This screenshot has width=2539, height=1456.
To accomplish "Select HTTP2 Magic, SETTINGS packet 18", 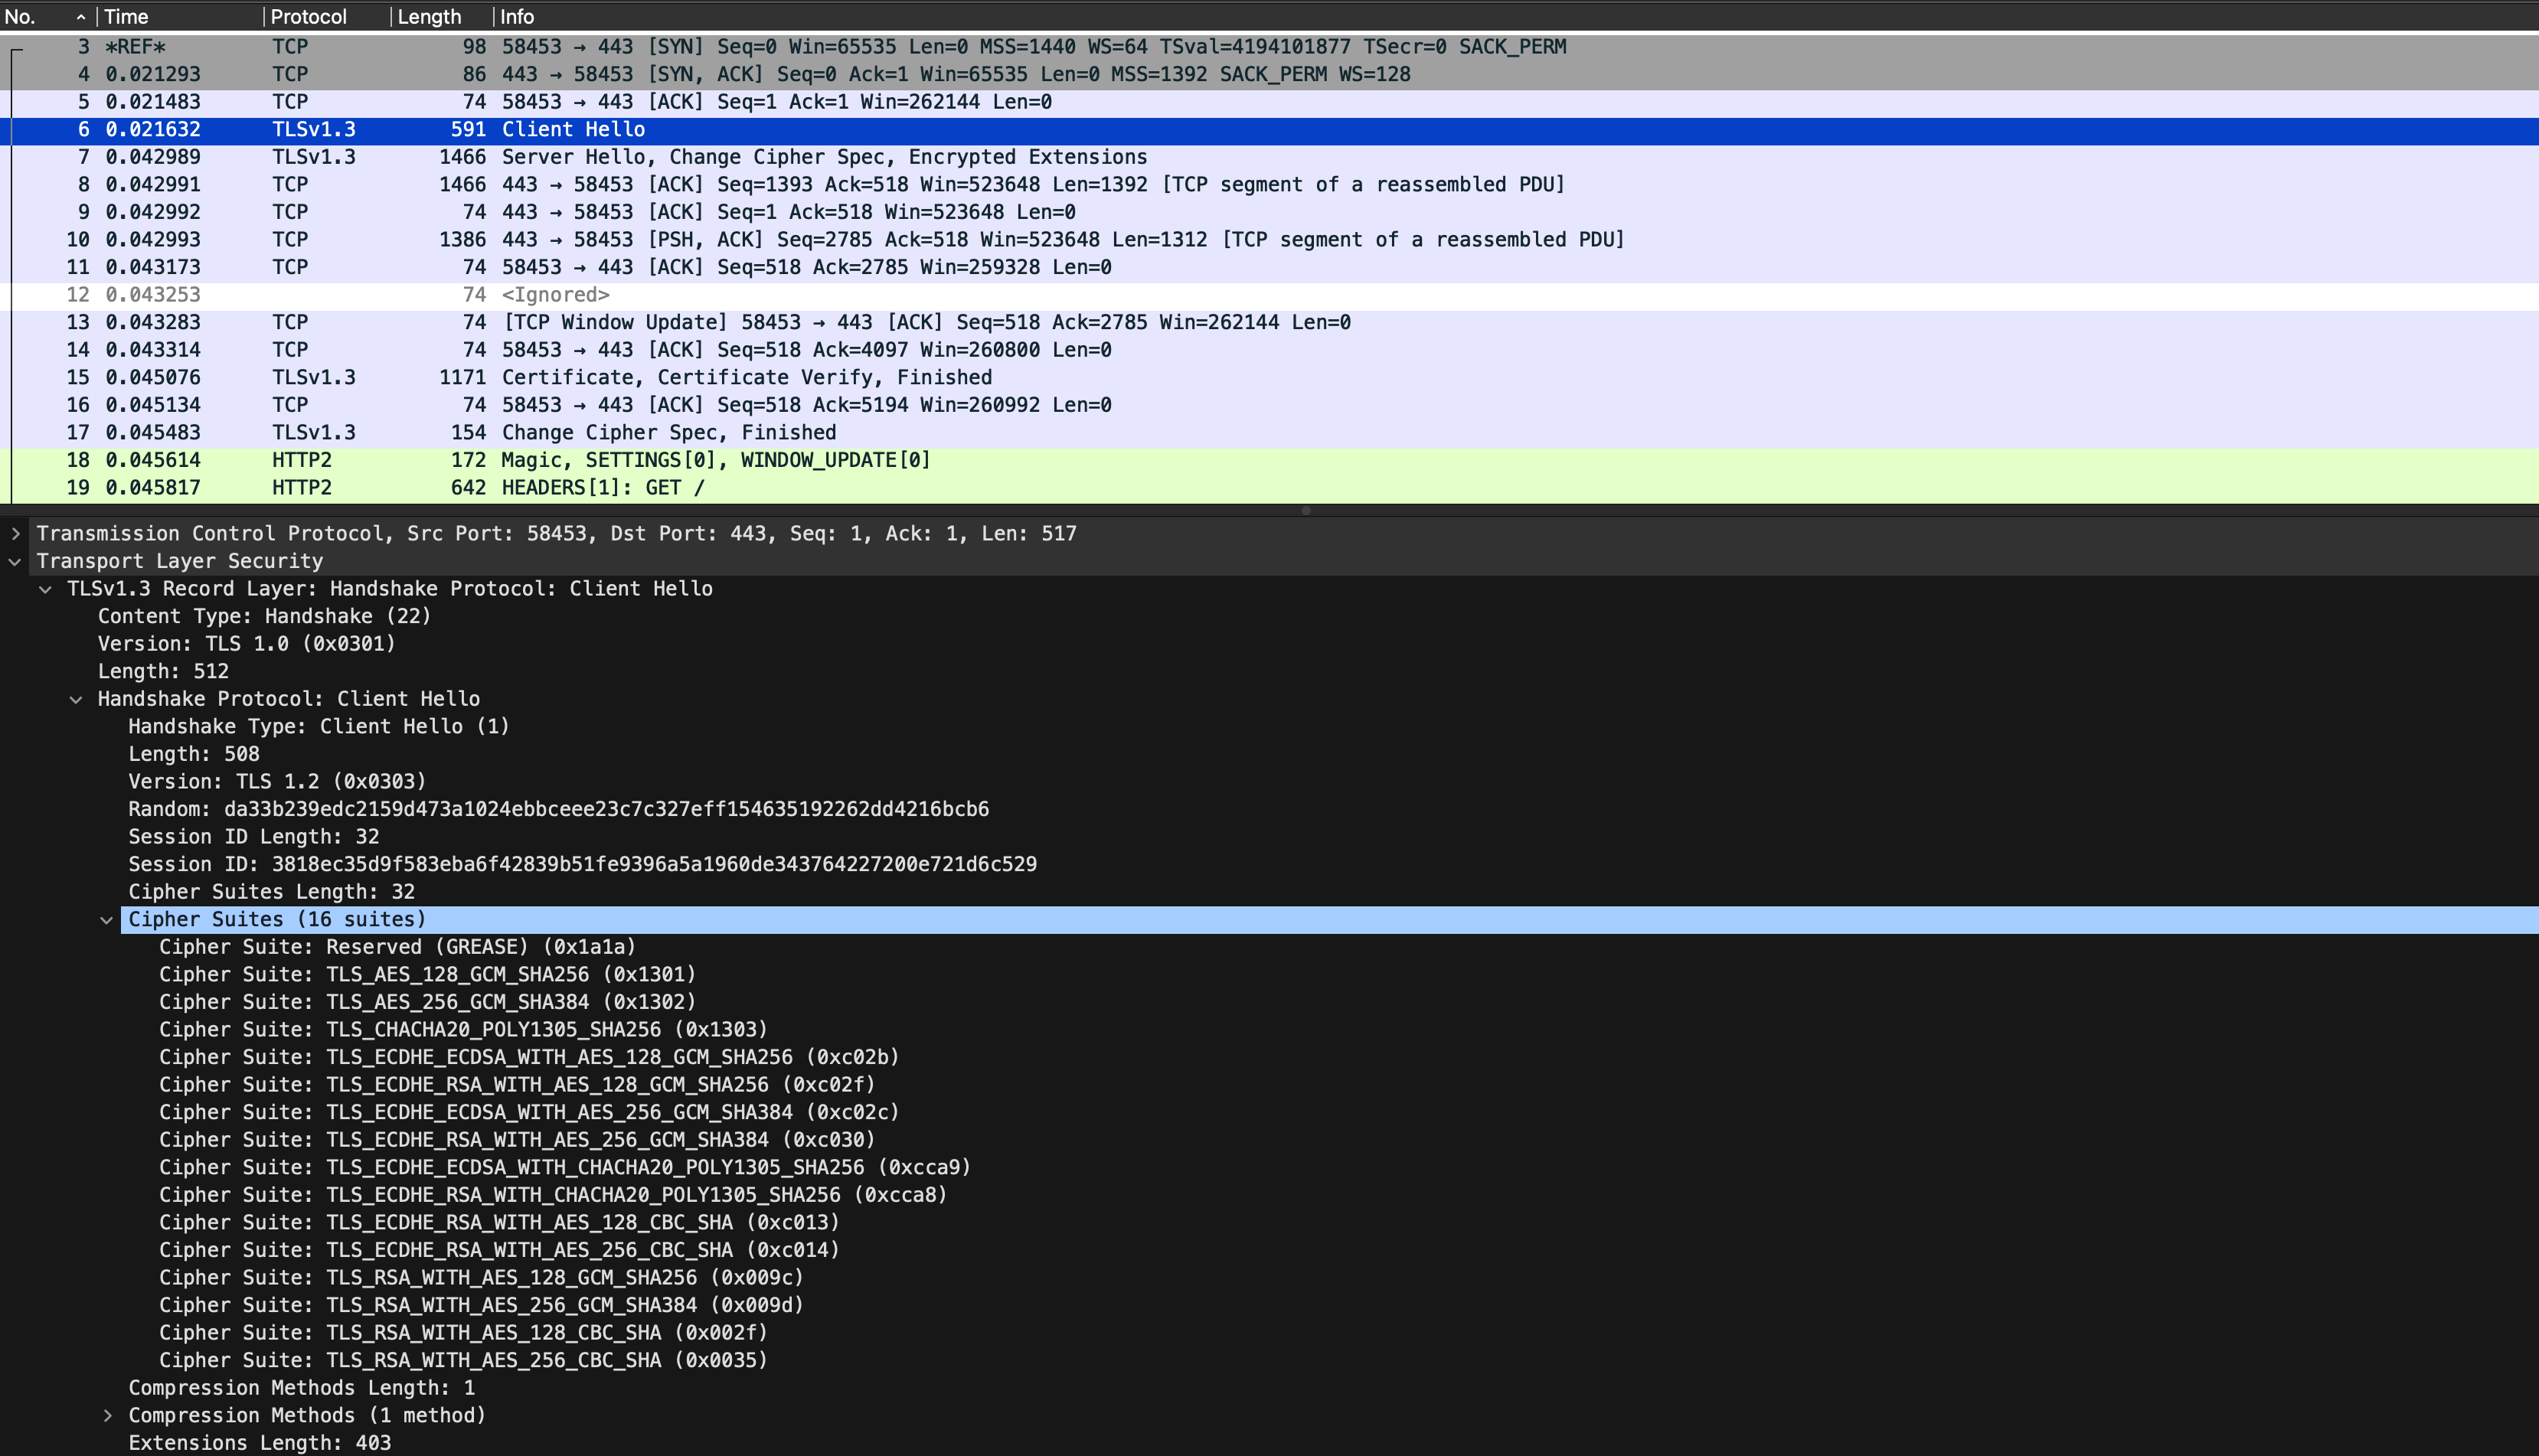I will [x=1269, y=461].
